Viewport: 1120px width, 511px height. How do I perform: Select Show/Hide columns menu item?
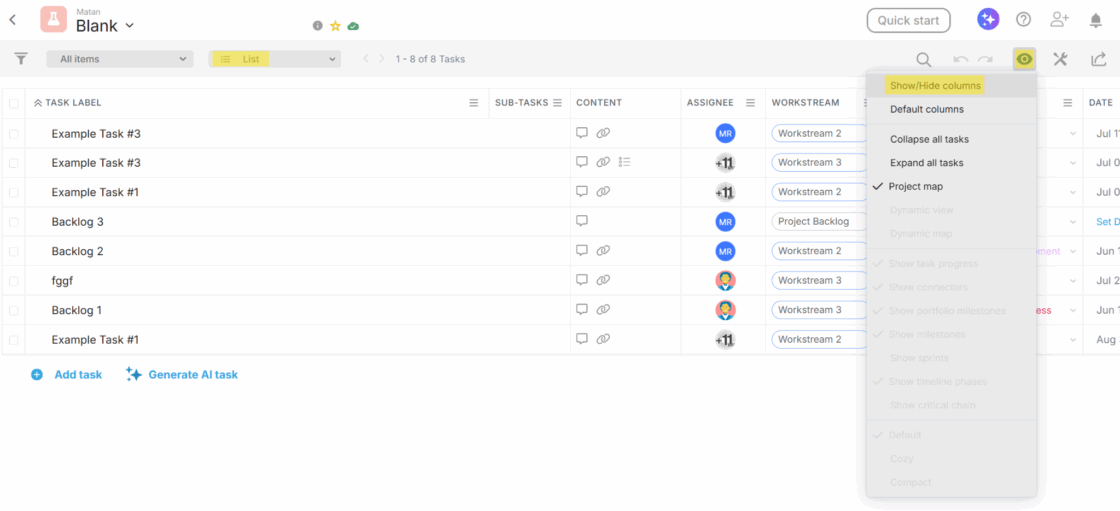point(935,86)
